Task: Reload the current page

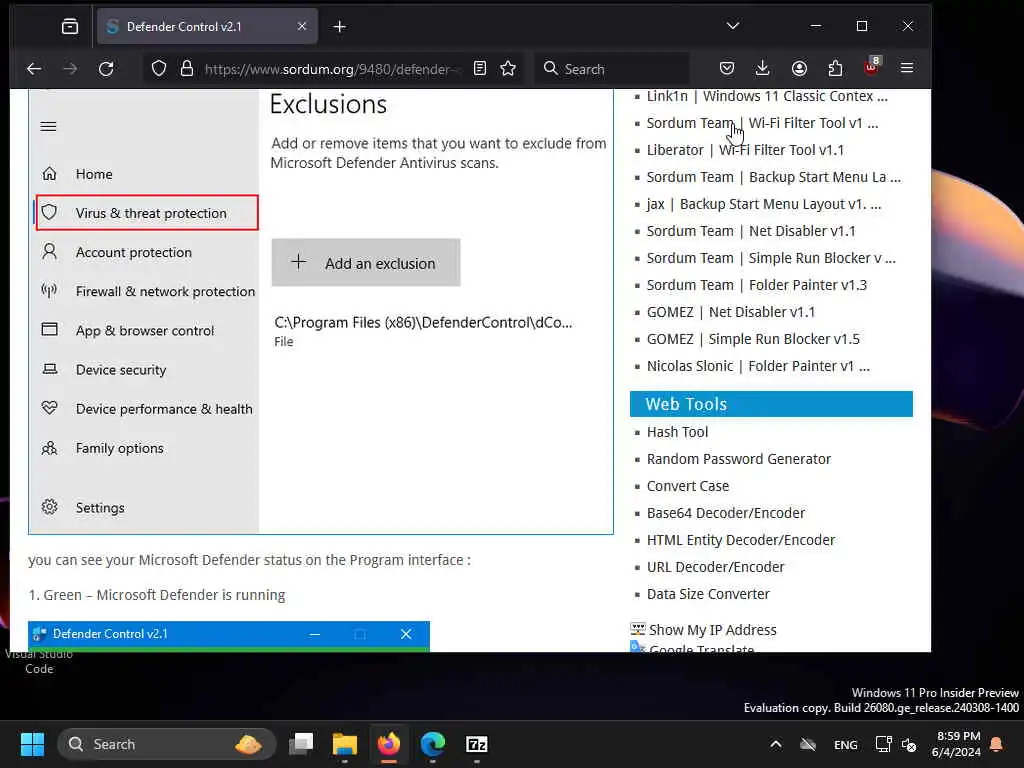Action: coord(106,69)
